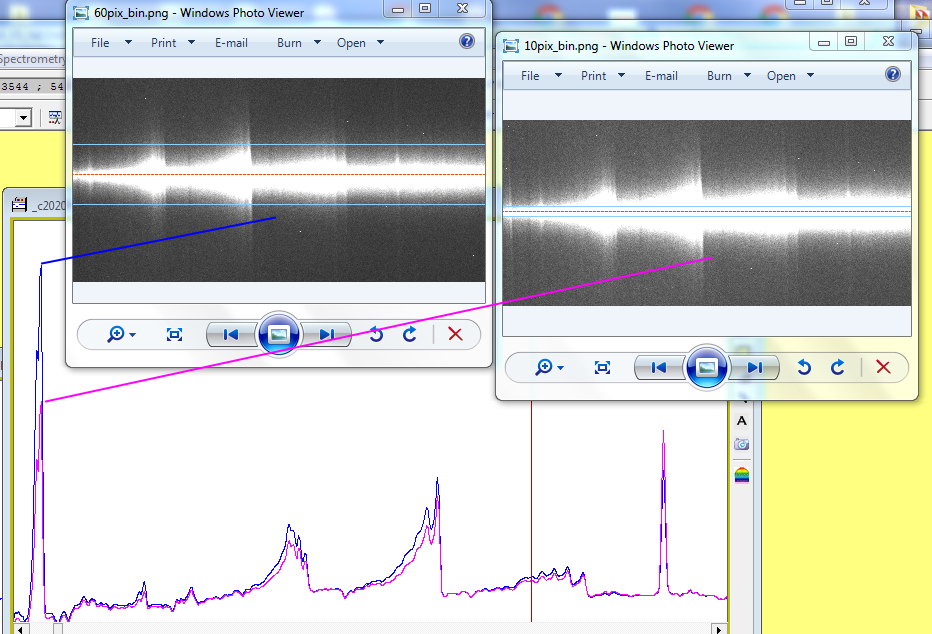Open Burn dropdown in 60pix_bin viewer
Viewport: 932px width, 634px height.
299,43
